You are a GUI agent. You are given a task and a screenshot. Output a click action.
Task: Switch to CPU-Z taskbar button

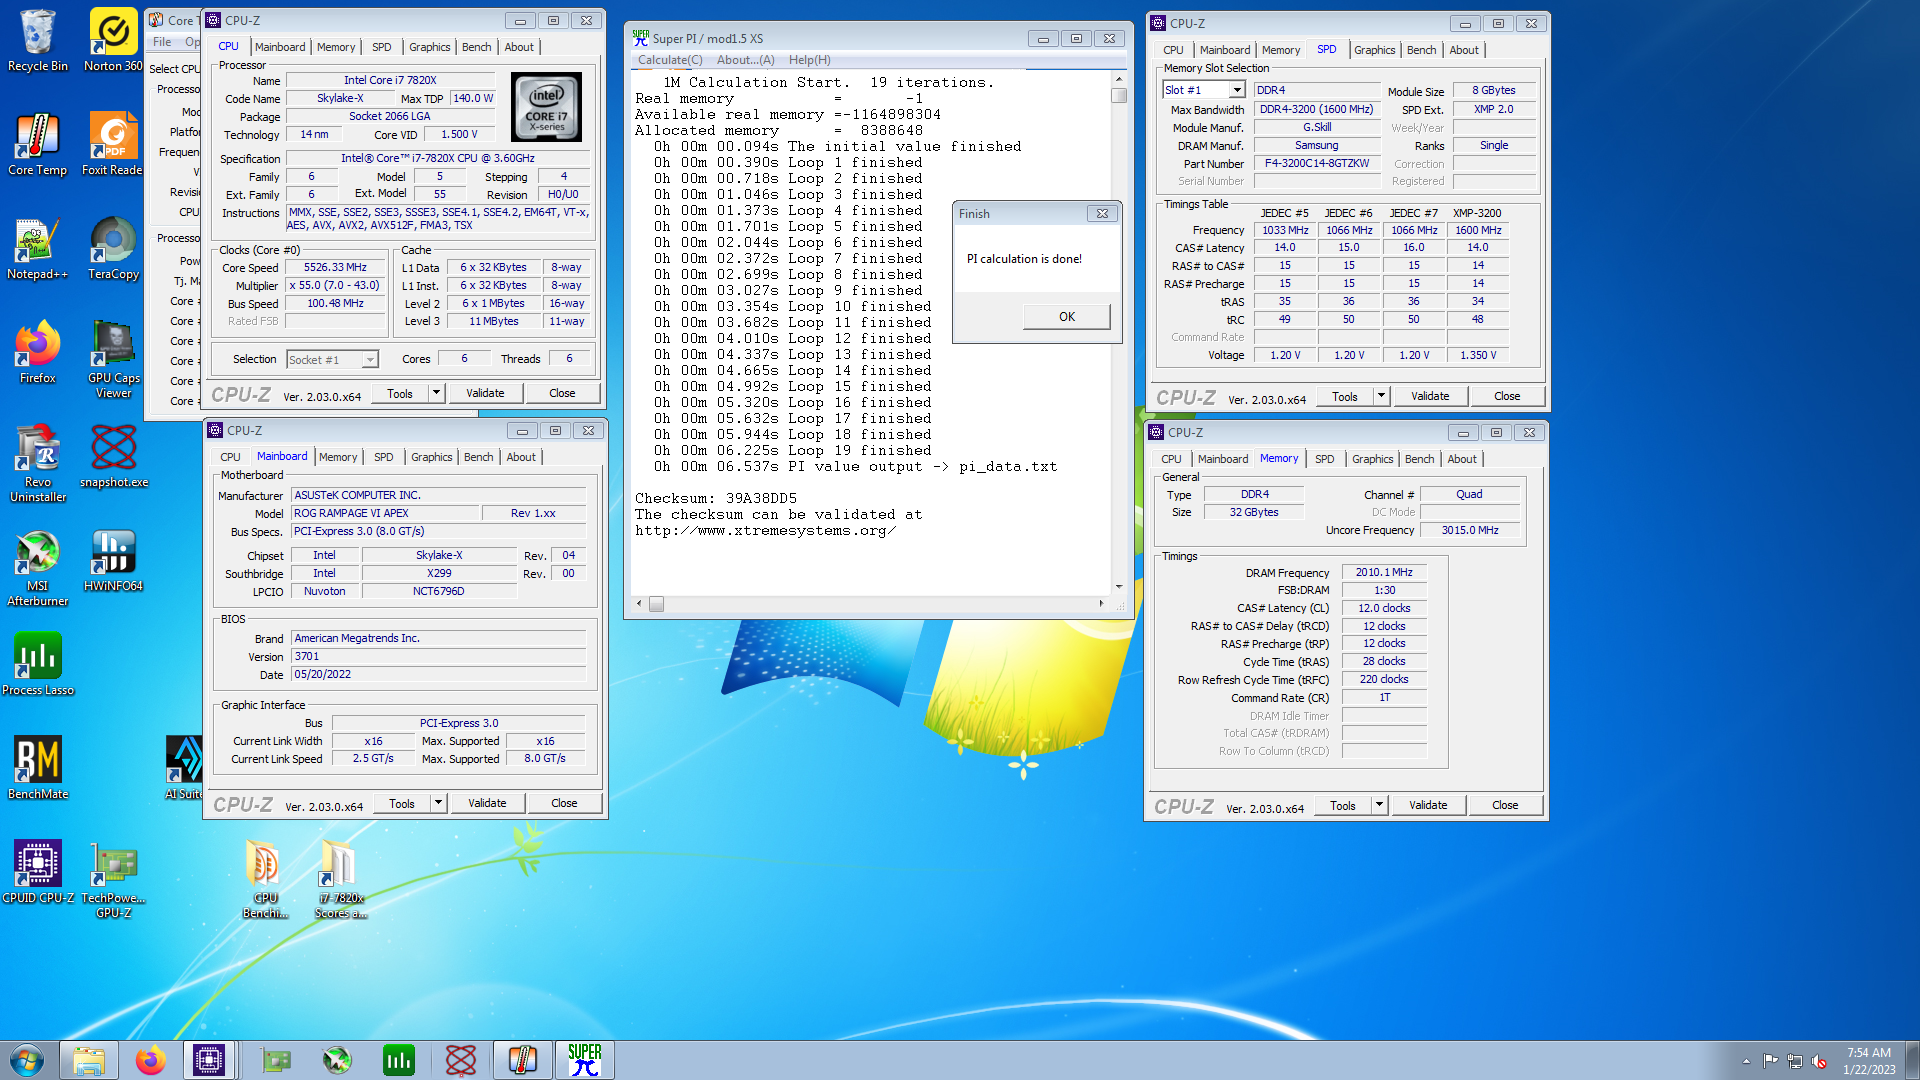pos(209,1060)
